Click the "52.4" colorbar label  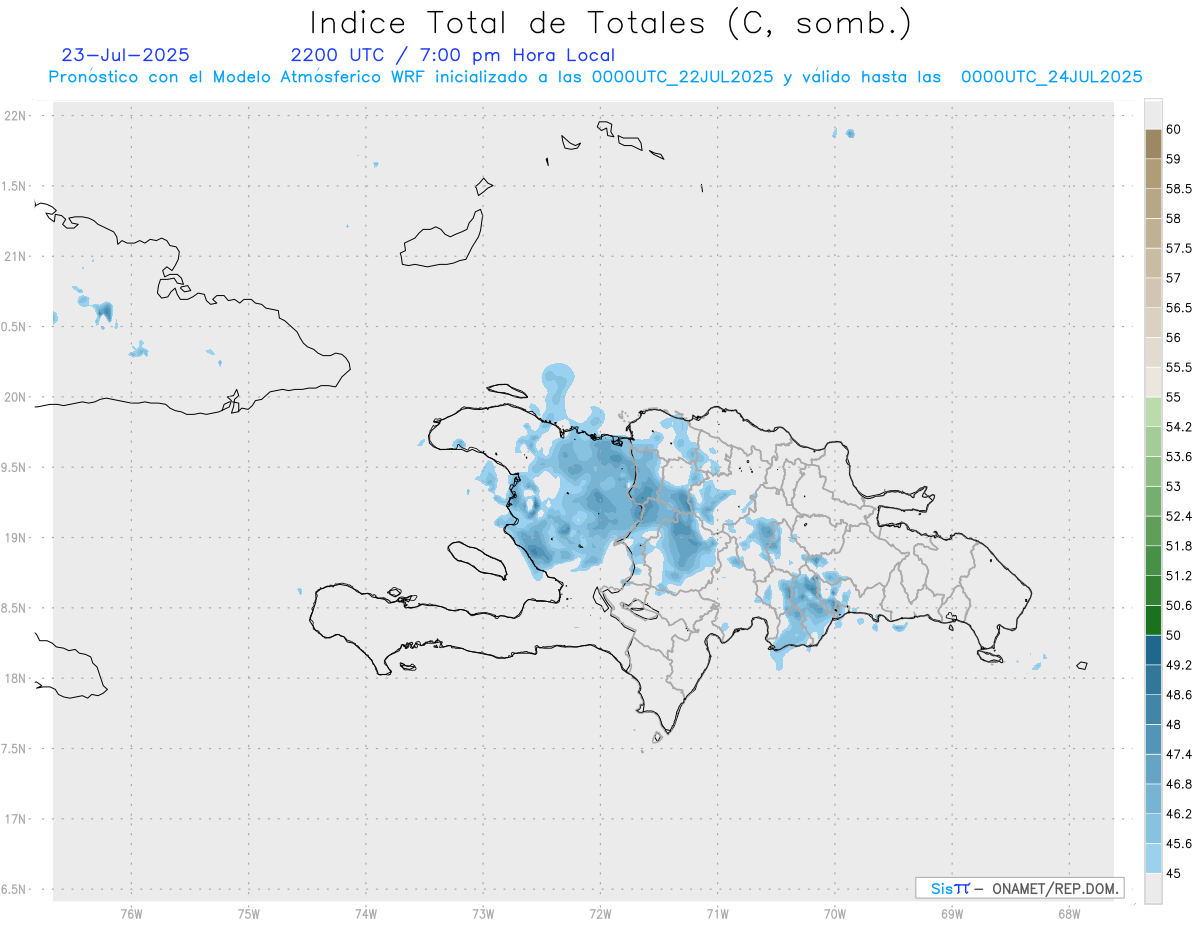[1179, 516]
